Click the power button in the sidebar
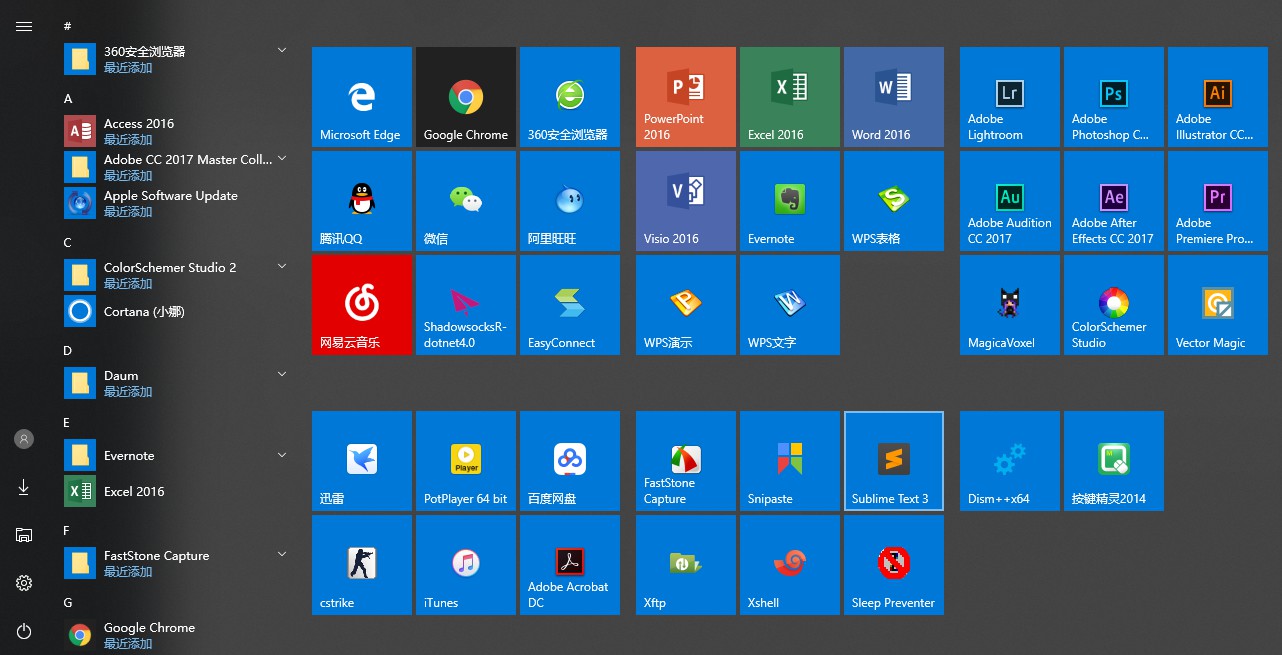This screenshot has height=655, width=1282. tap(24, 631)
